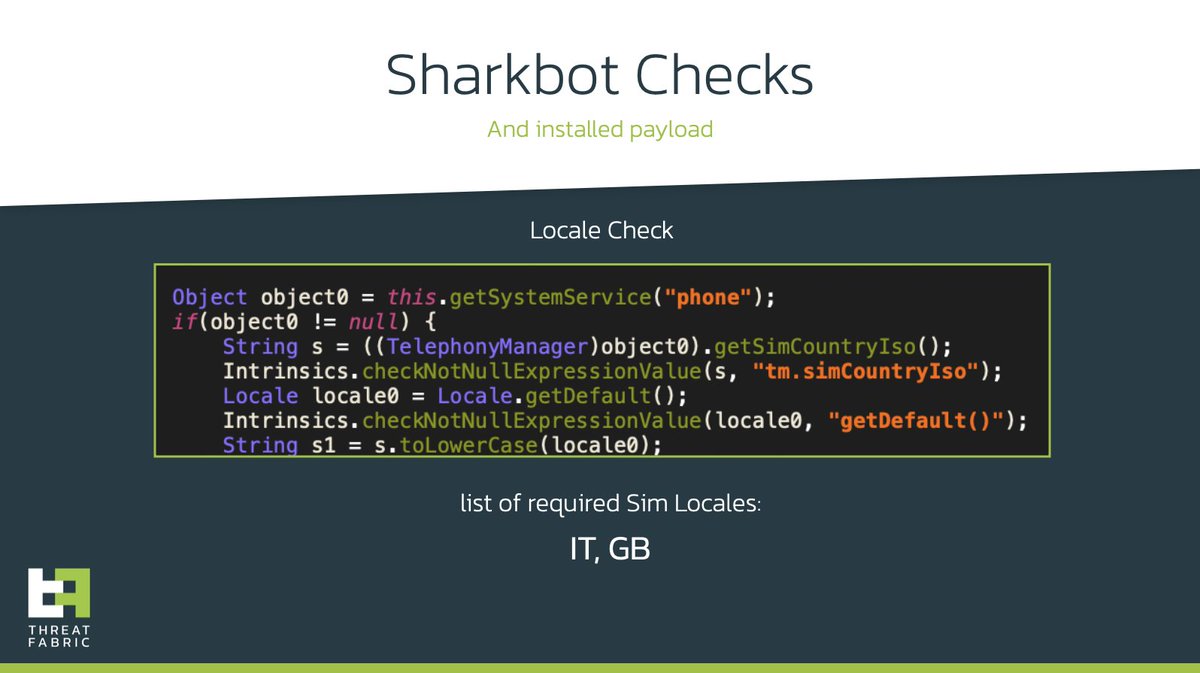1200x673 pixels.
Task: Click the ThreatFabric logo
Action: pyautogui.click(x=60, y=608)
